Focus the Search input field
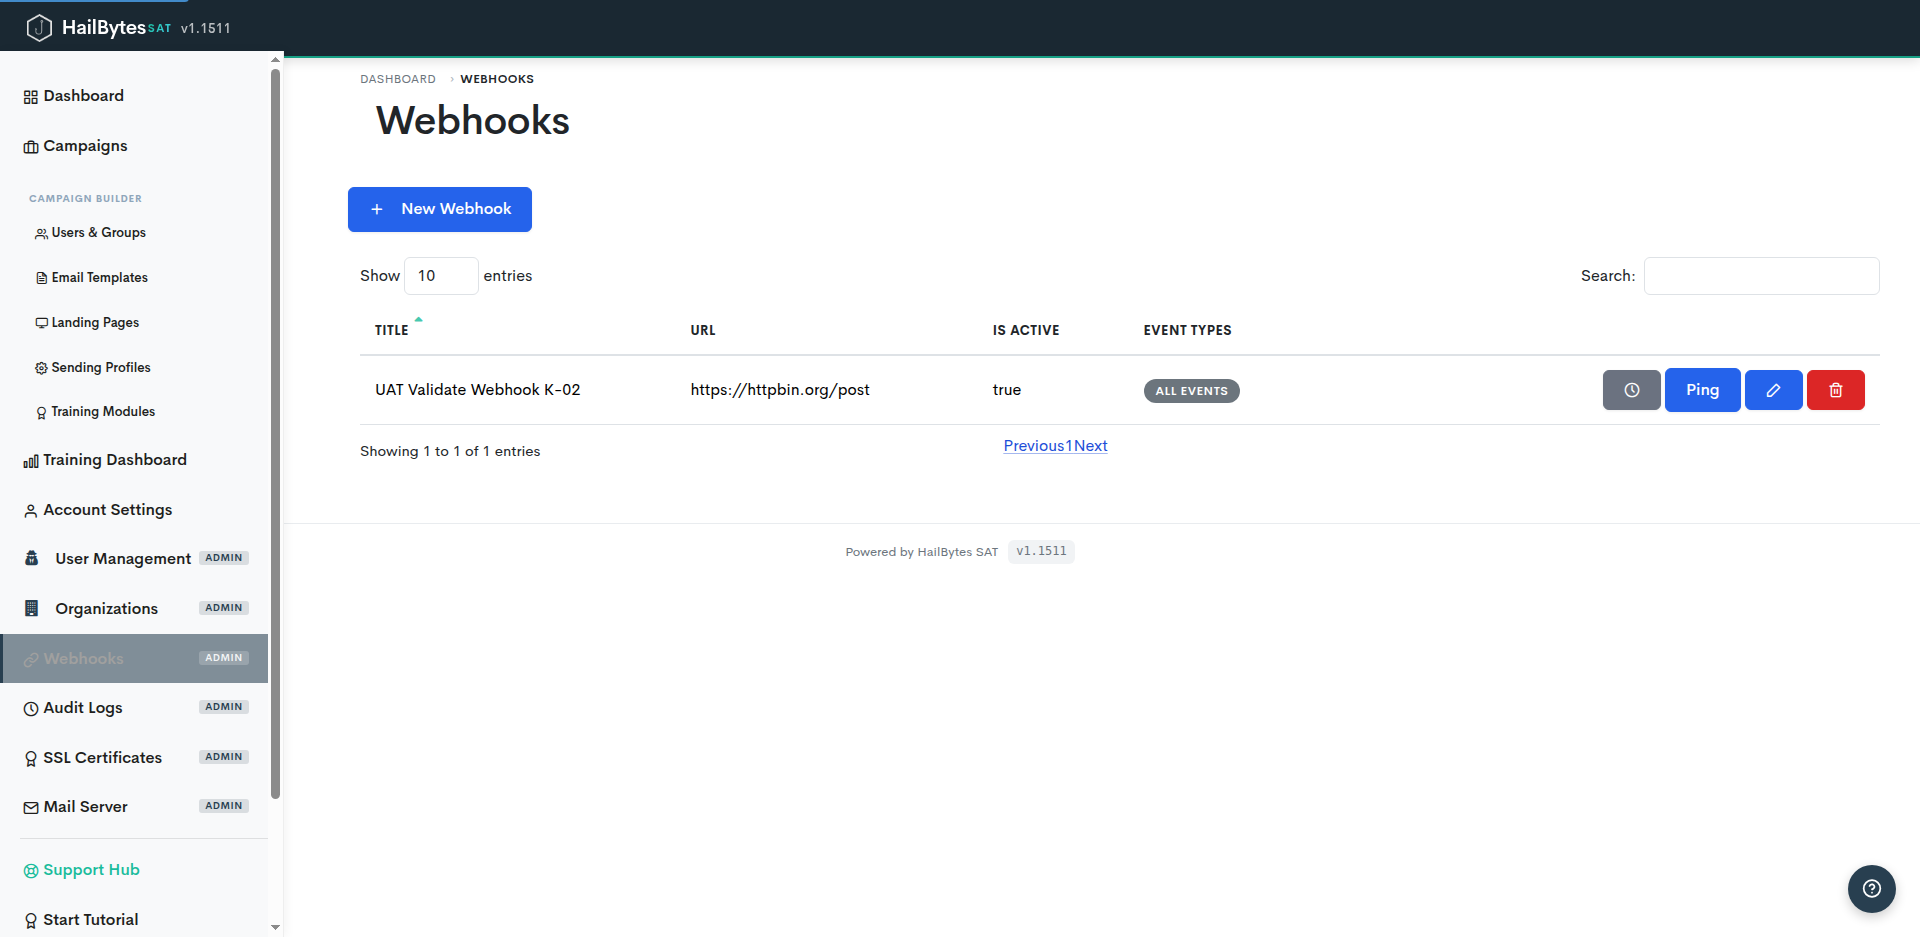Image resolution: width=1920 pixels, height=937 pixels. [x=1761, y=276]
